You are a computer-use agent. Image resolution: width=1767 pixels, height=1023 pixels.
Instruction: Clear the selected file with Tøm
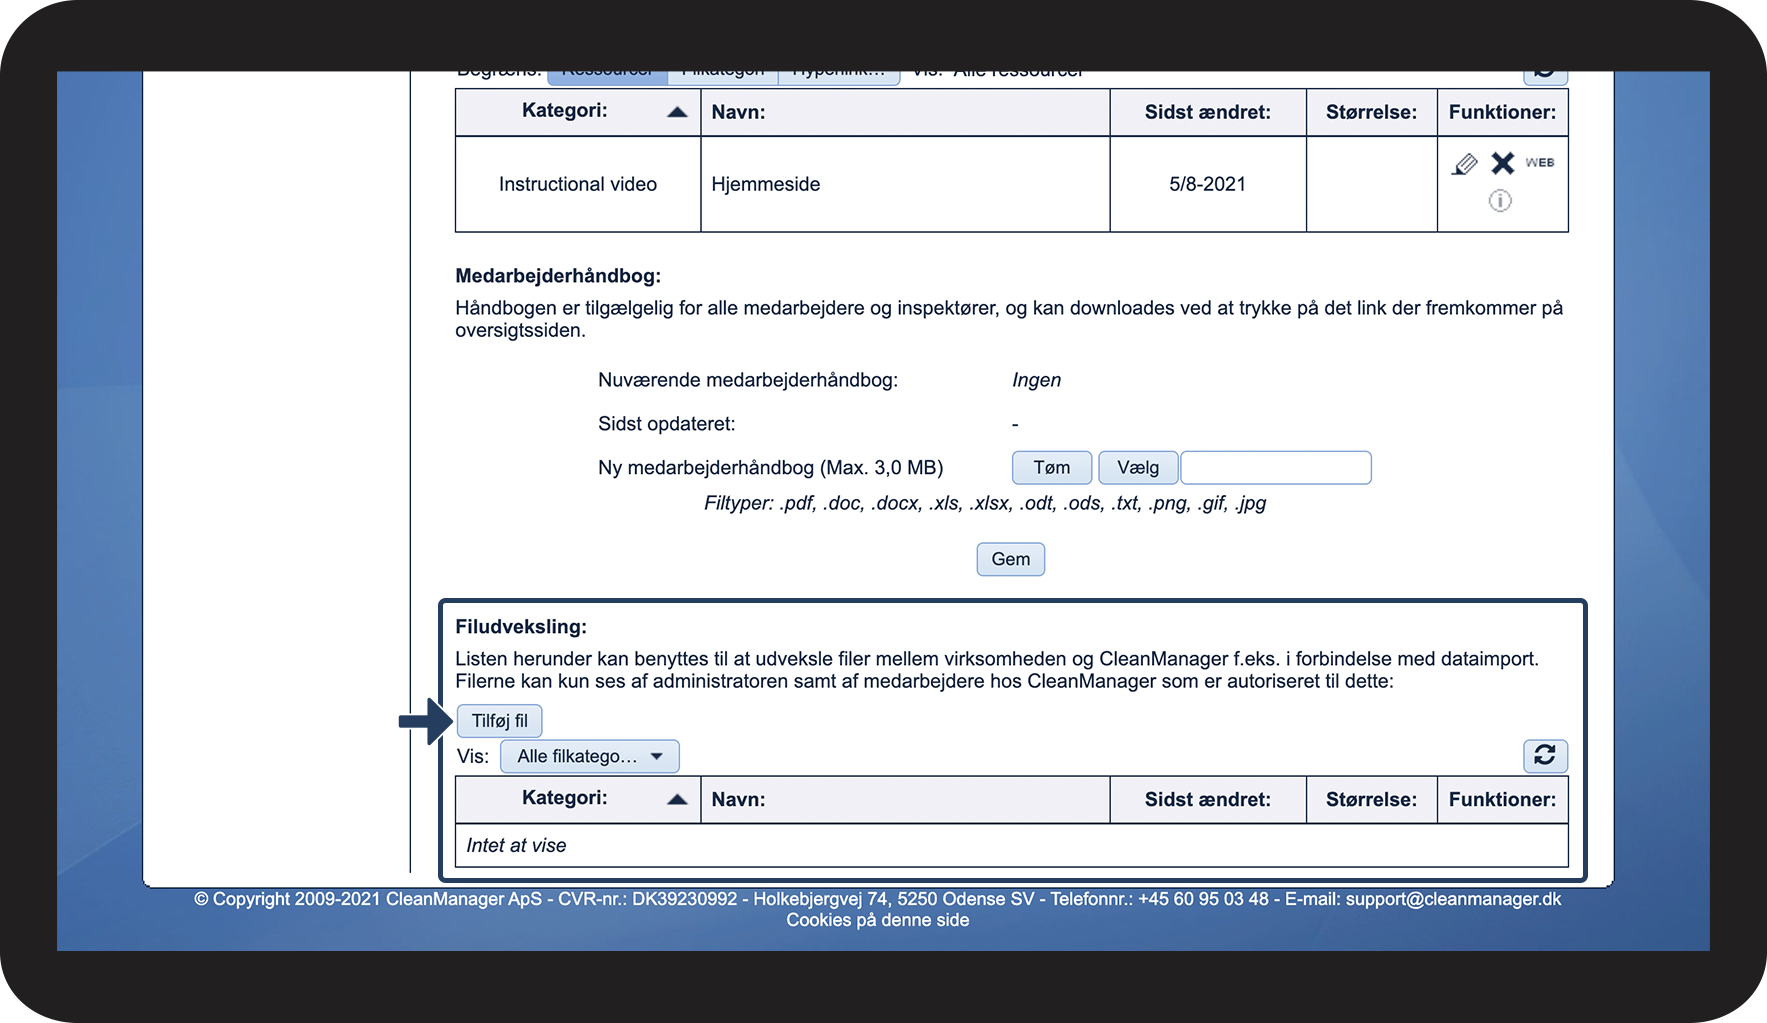1052,467
